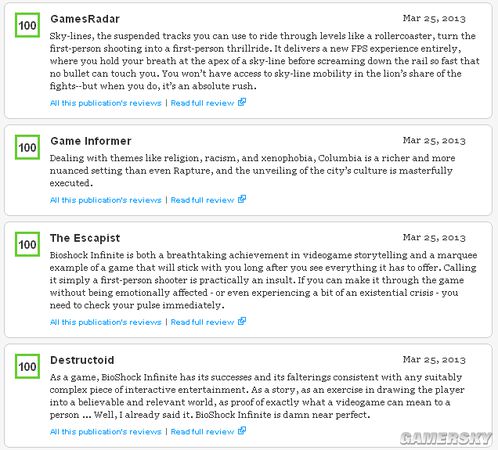Click The Escapist 100 score box
This screenshot has height=450, width=498.
click(27, 244)
